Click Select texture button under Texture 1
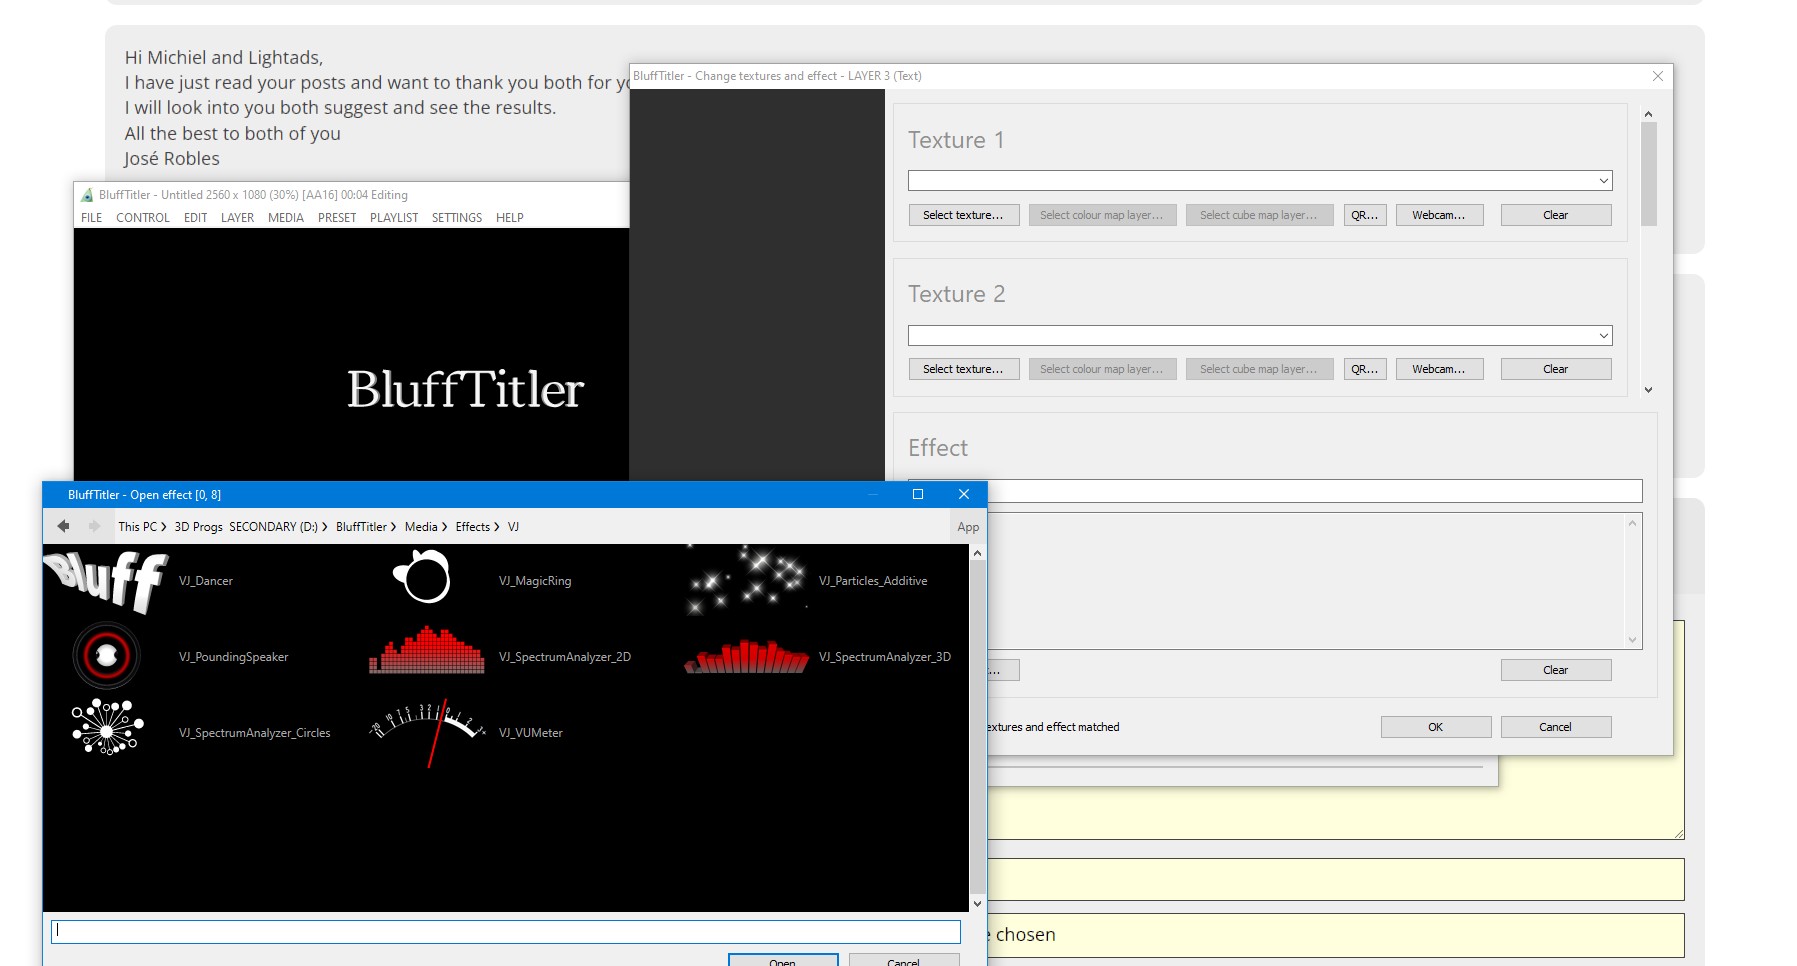The height and width of the screenshot is (966, 1797). coord(963,215)
